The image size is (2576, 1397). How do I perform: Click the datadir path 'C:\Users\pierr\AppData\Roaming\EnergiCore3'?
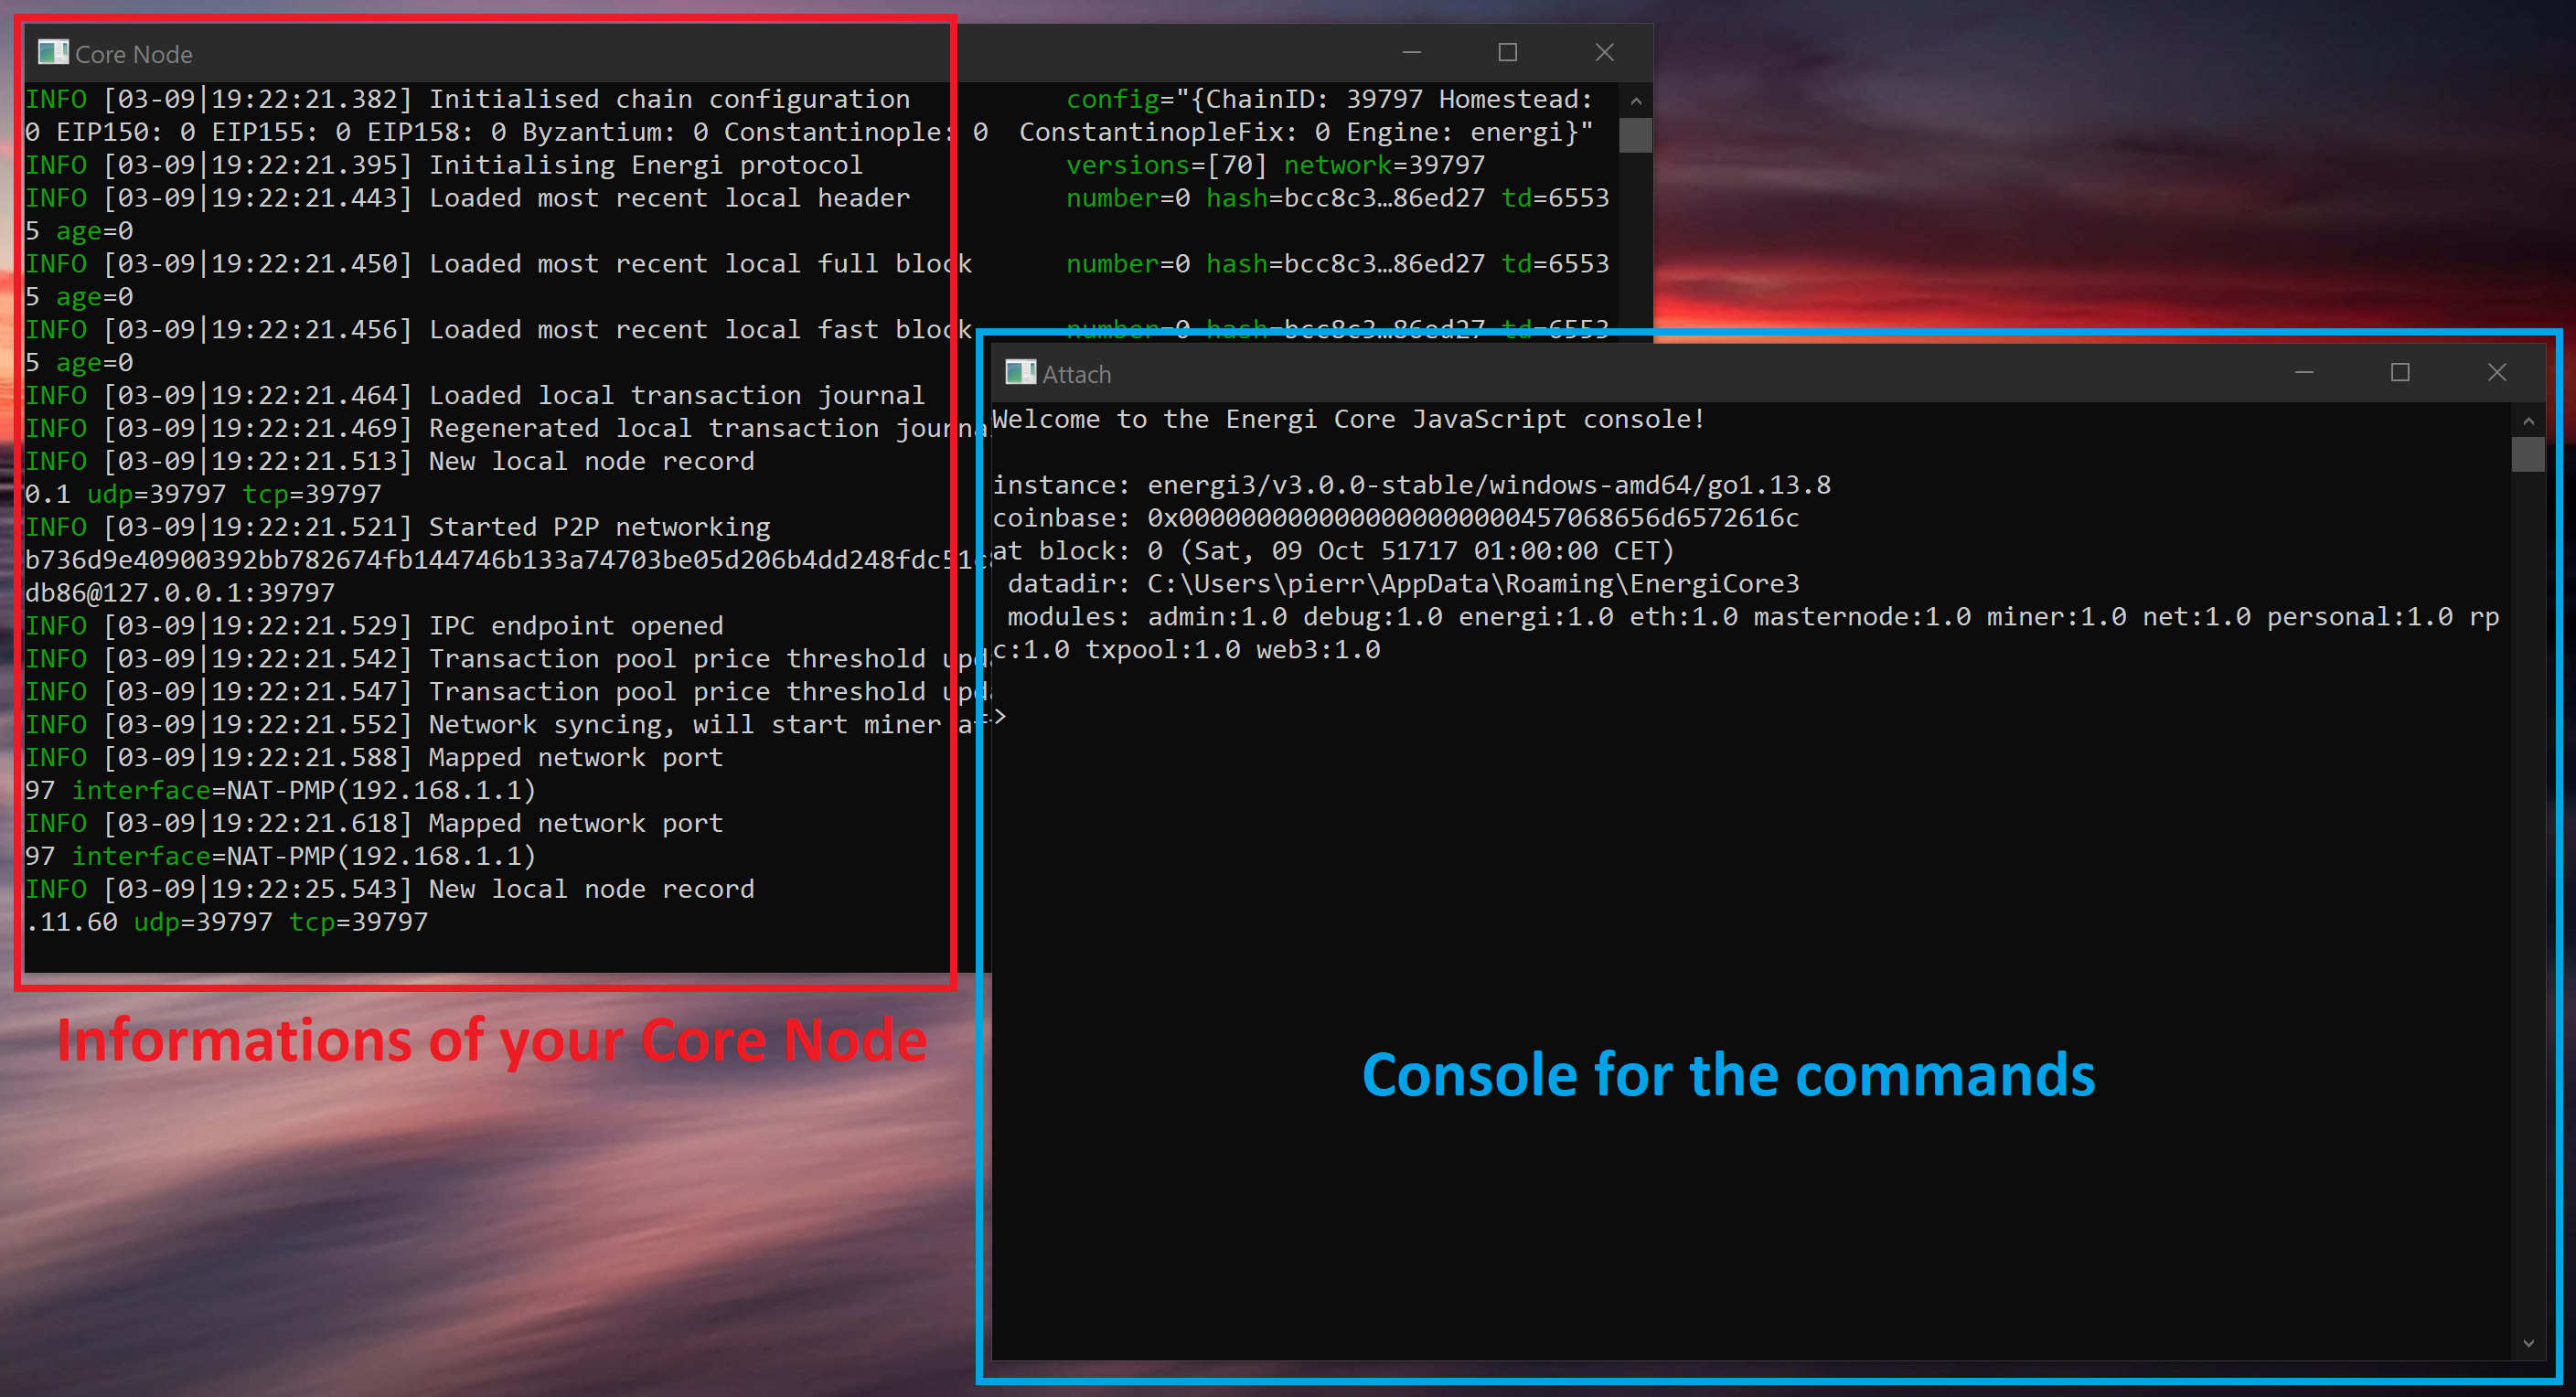pyautogui.click(x=1473, y=584)
